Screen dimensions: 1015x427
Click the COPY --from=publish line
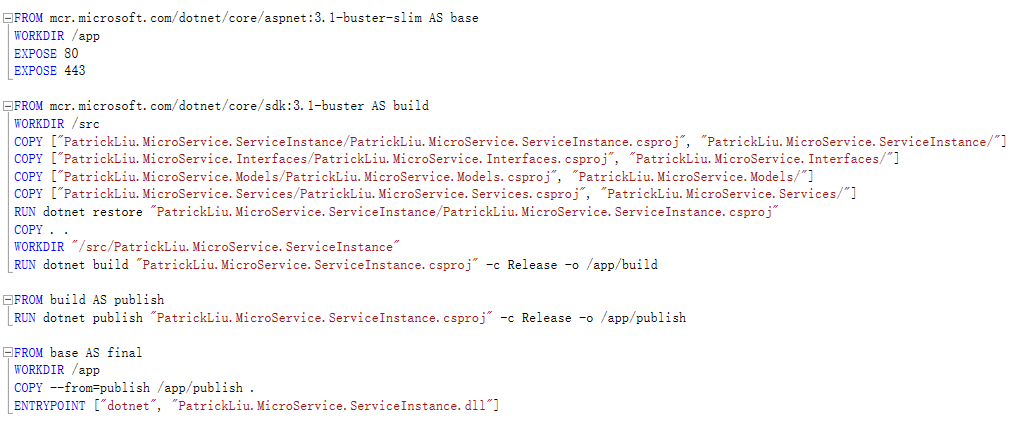coord(134,388)
